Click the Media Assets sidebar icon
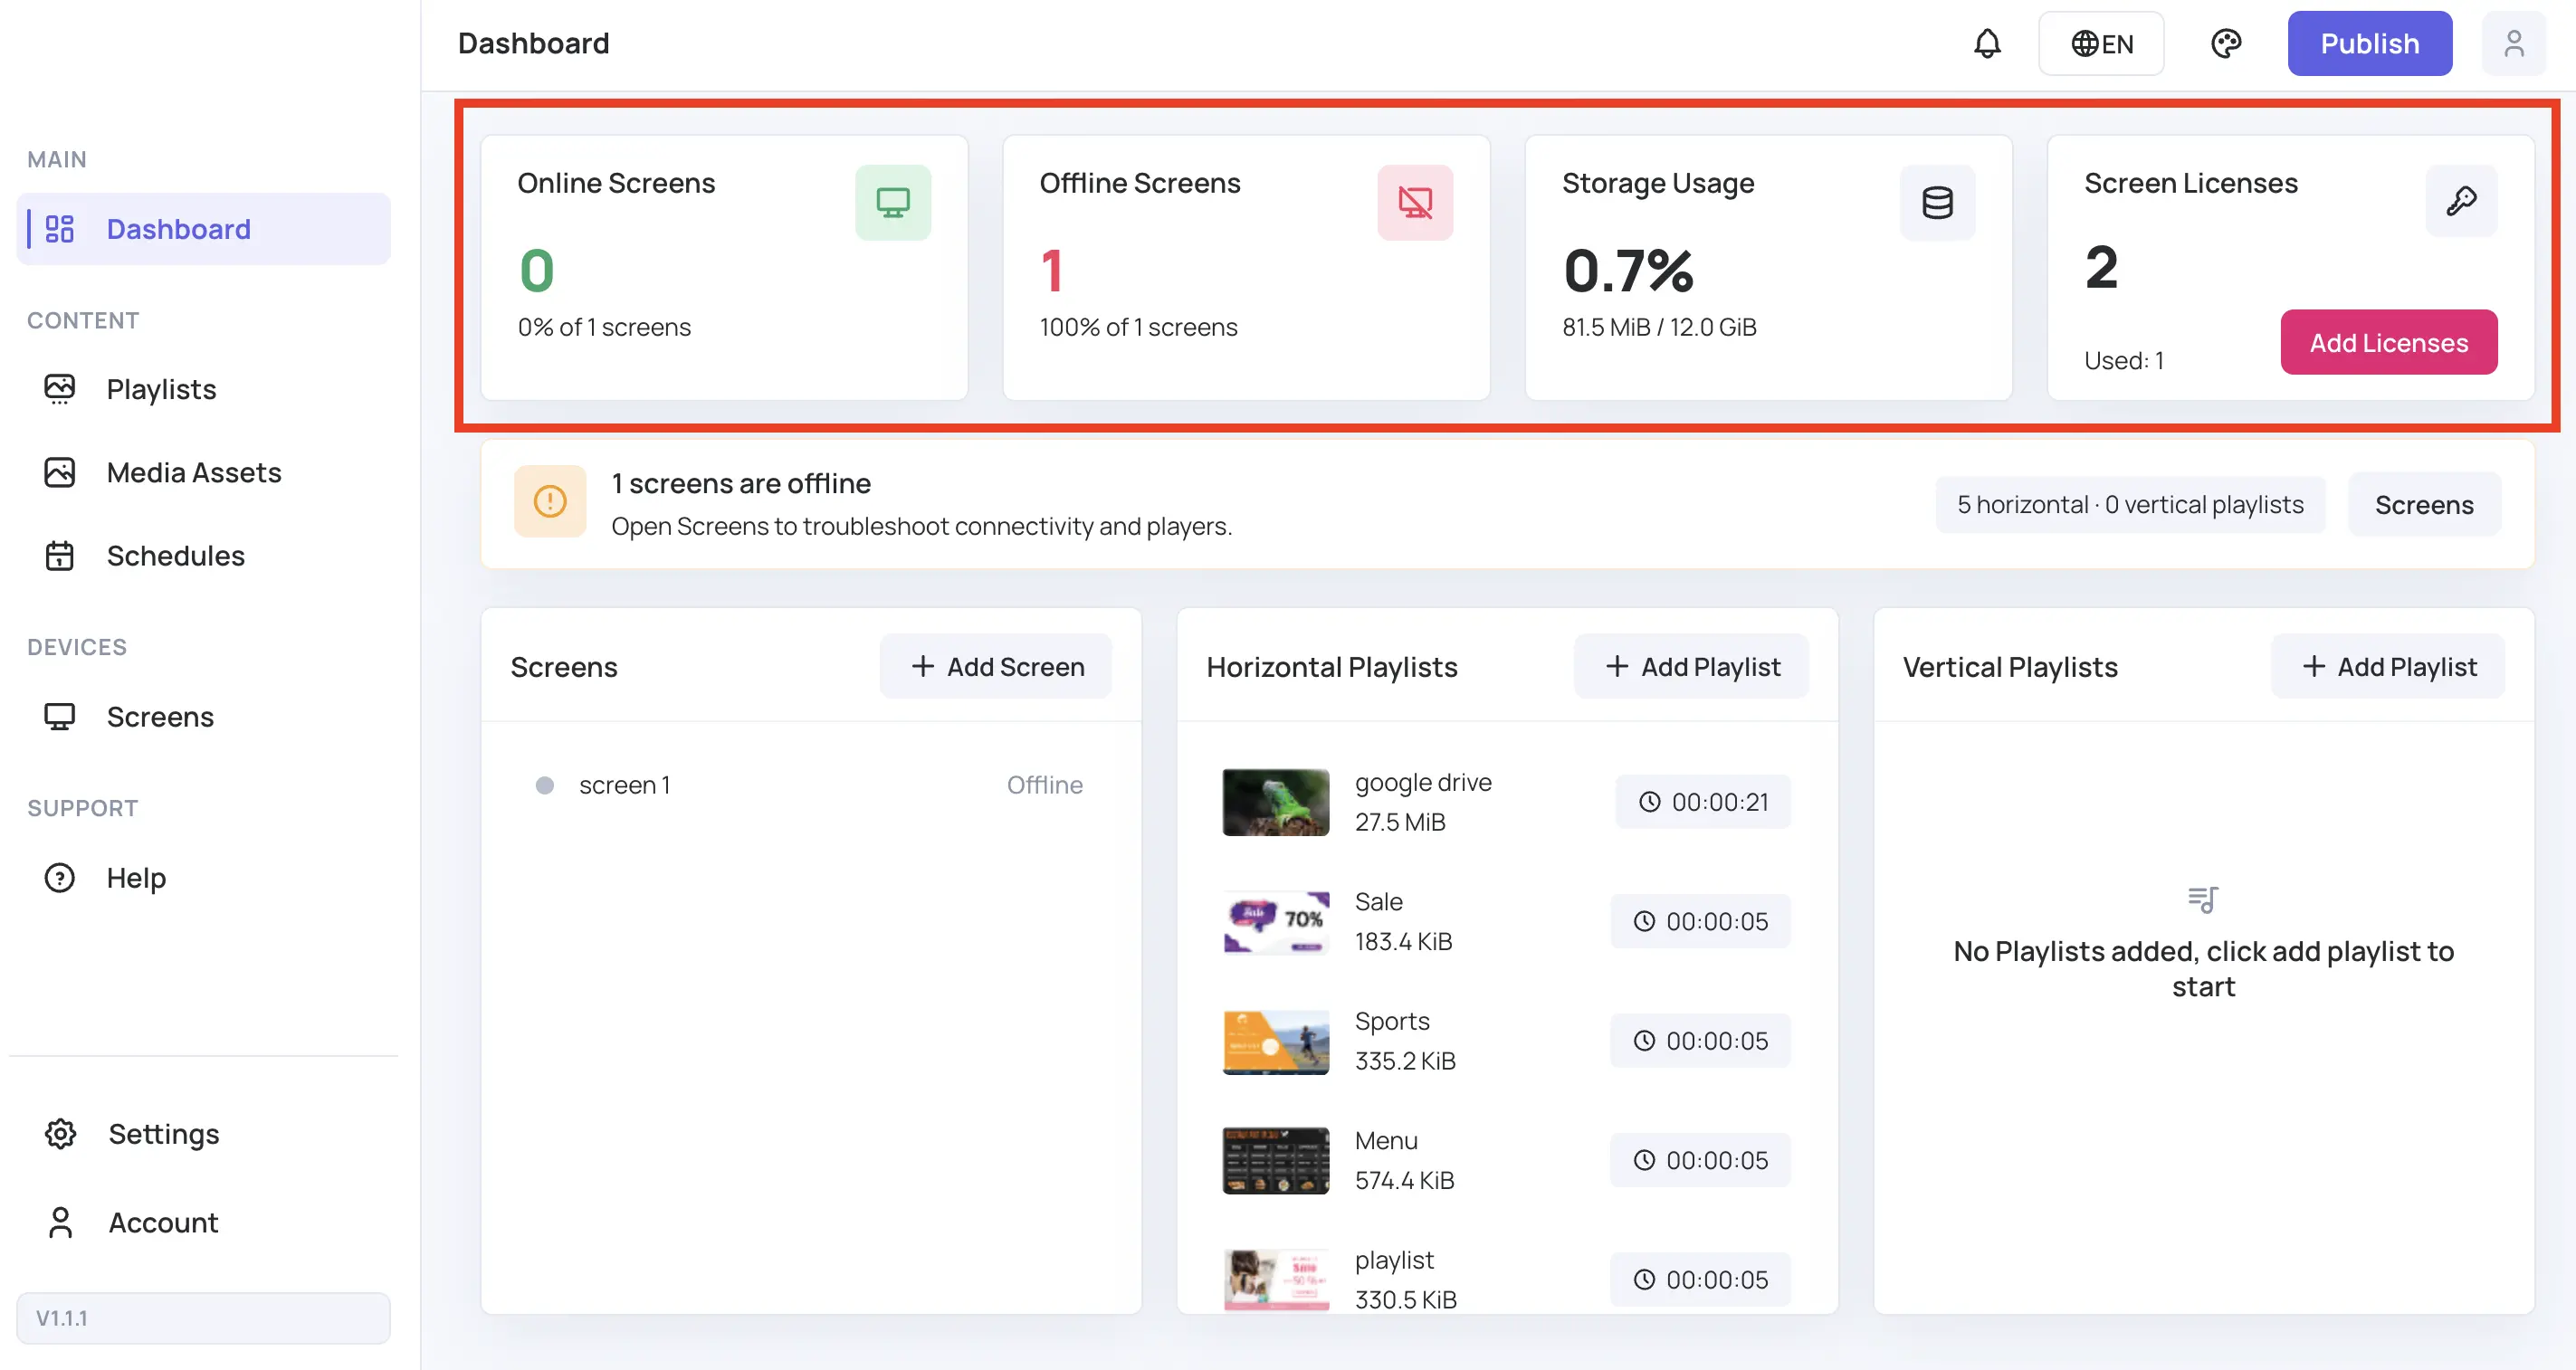2576x1370 pixels. 60,472
